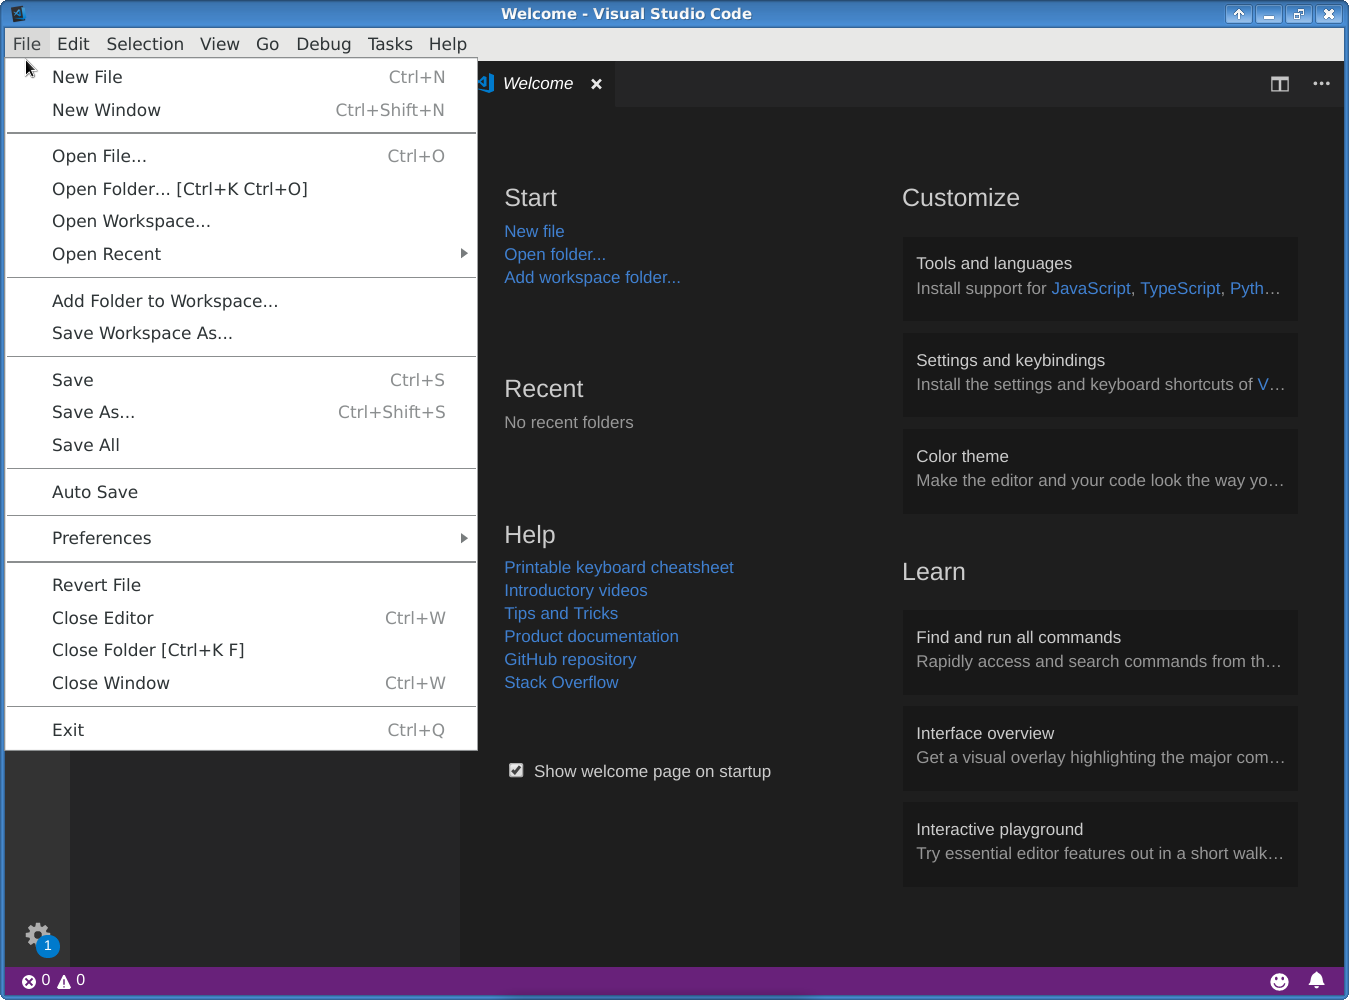
Task: Open the Edit menu
Action: point(73,44)
